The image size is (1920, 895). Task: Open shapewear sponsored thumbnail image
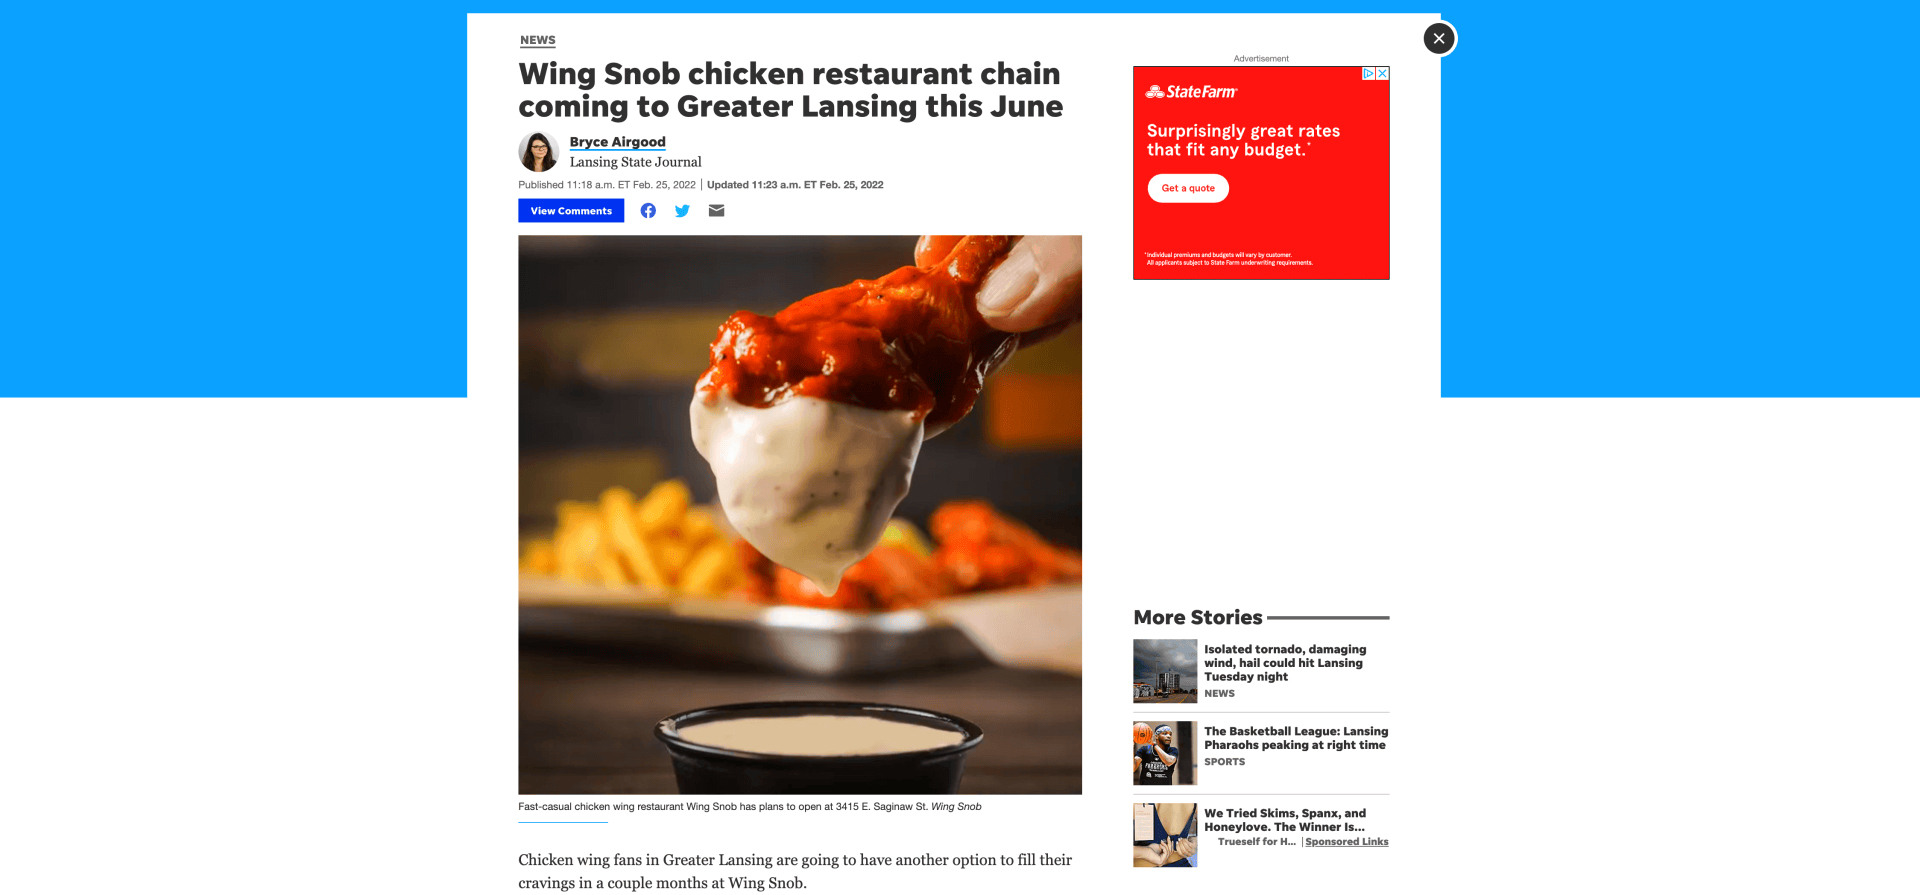click(x=1165, y=835)
